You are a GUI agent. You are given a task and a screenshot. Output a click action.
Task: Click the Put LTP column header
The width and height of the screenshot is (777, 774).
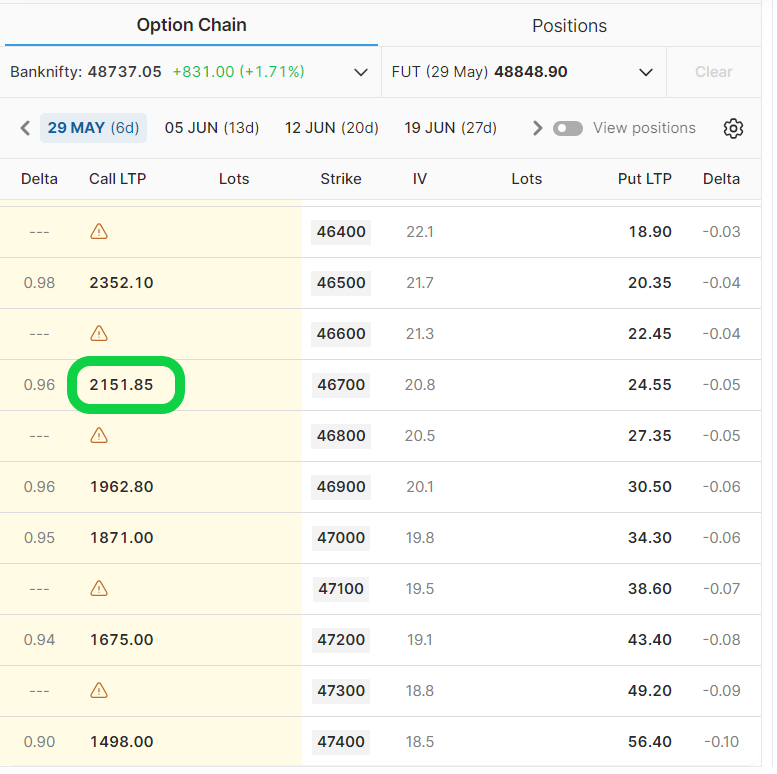point(644,179)
